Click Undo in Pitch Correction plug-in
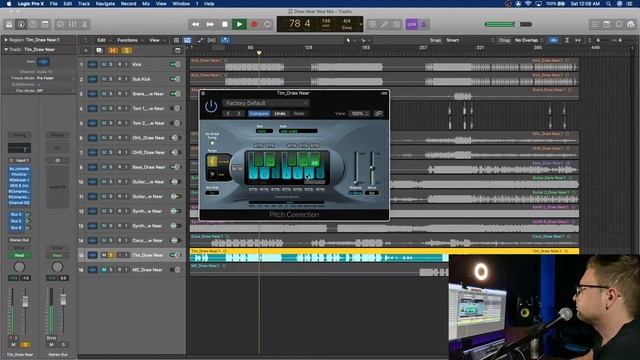The height and width of the screenshot is (360, 640). 280,113
